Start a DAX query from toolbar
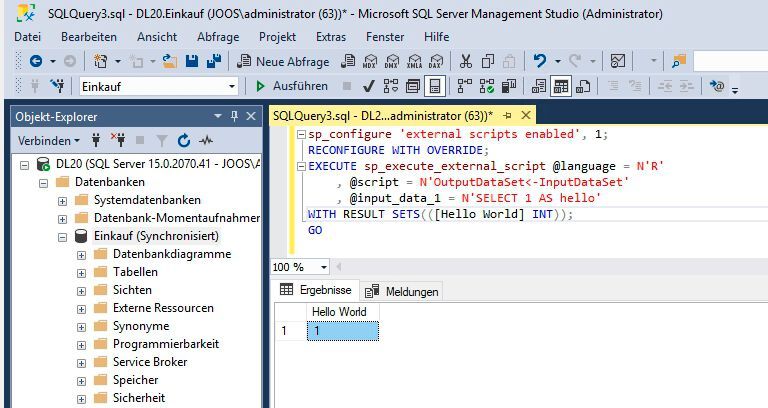Screen dimensions: 768x408 click(x=435, y=61)
